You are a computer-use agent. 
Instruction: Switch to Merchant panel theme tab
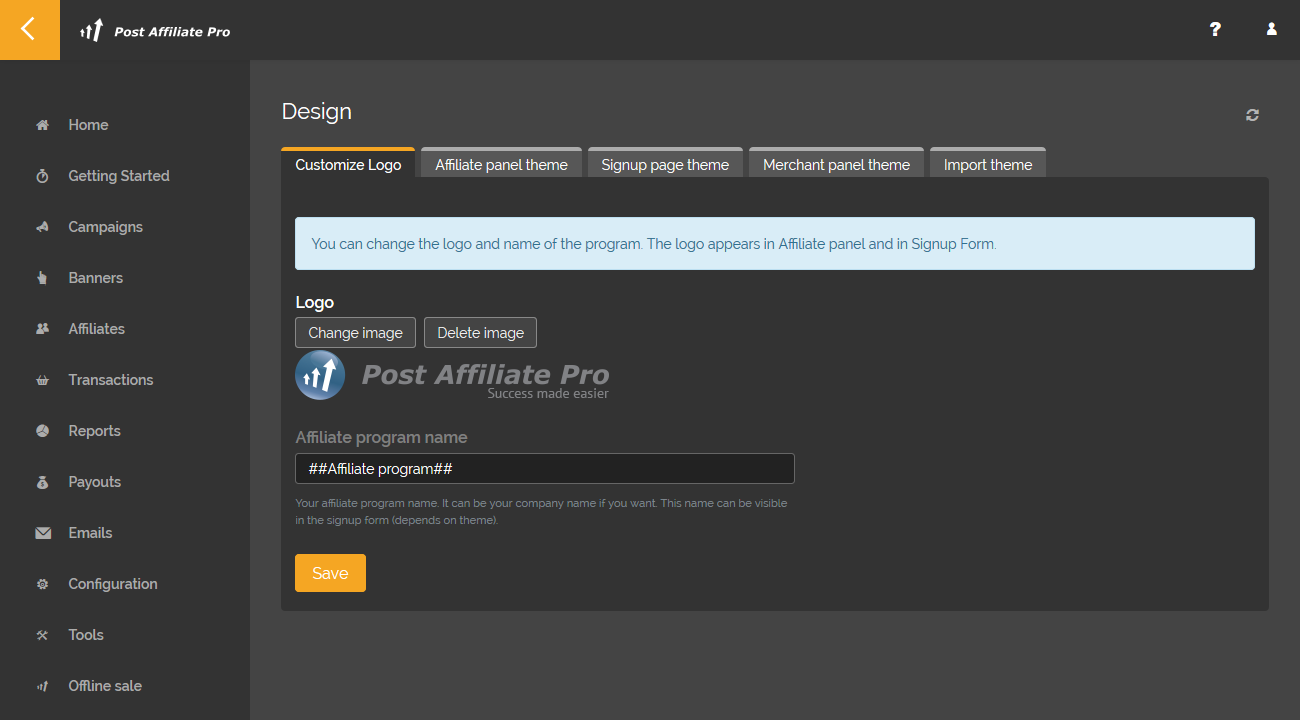[x=836, y=164]
